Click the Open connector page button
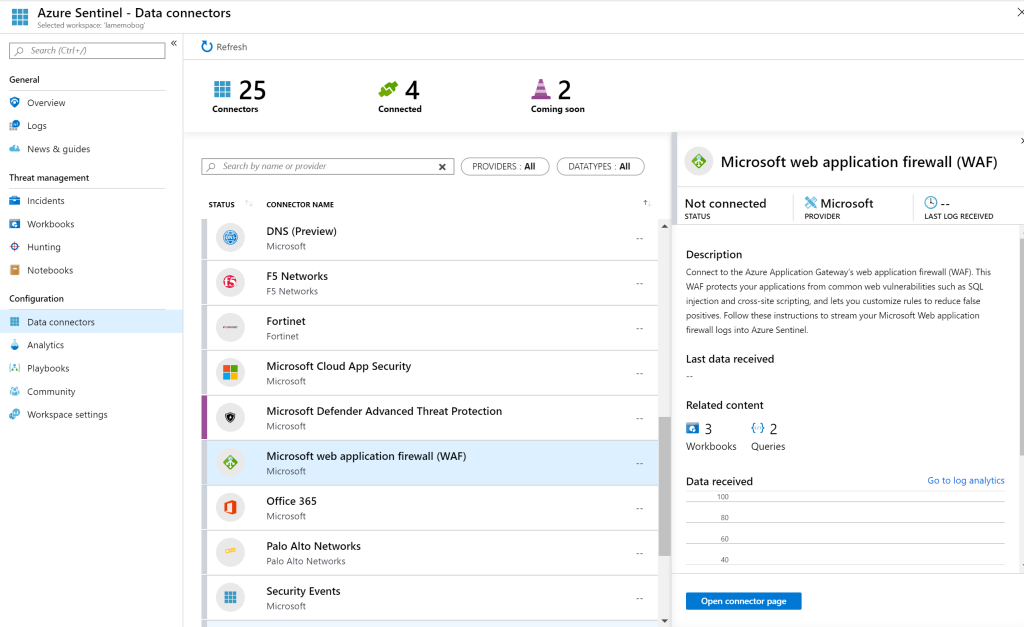1024x627 pixels. point(743,601)
